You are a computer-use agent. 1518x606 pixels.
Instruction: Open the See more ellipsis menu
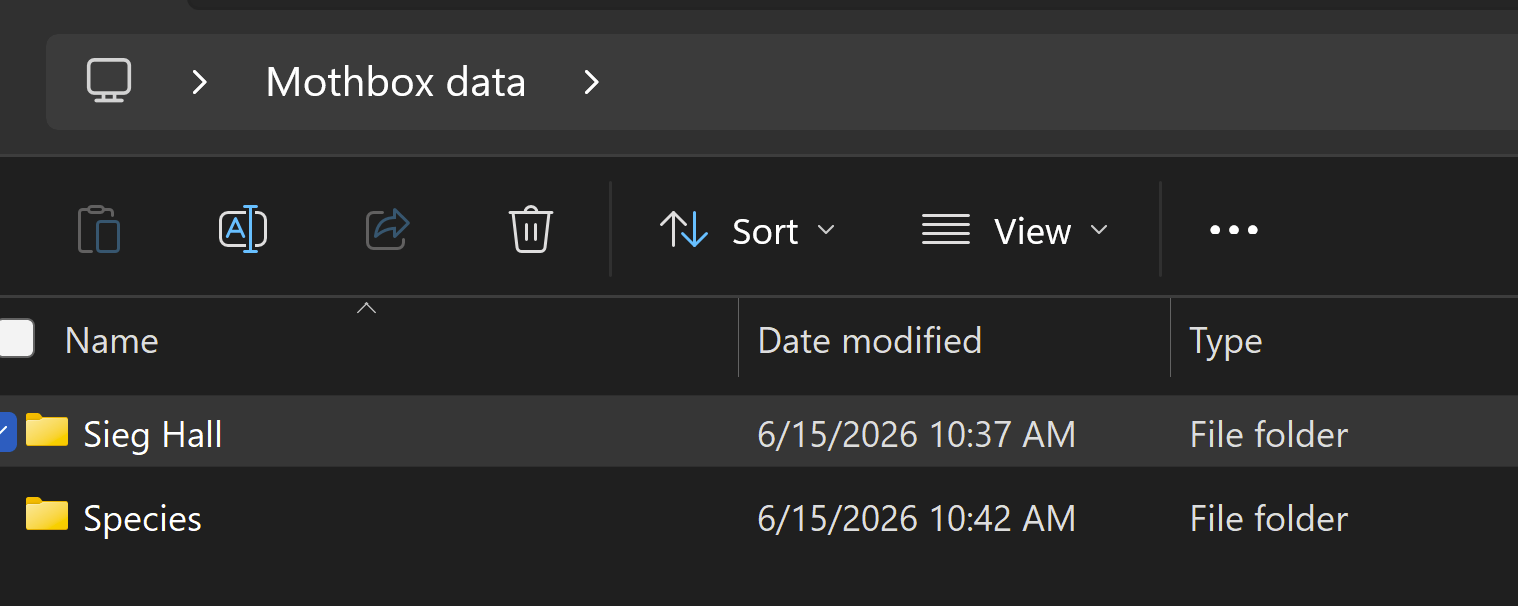click(x=1234, y=231)
